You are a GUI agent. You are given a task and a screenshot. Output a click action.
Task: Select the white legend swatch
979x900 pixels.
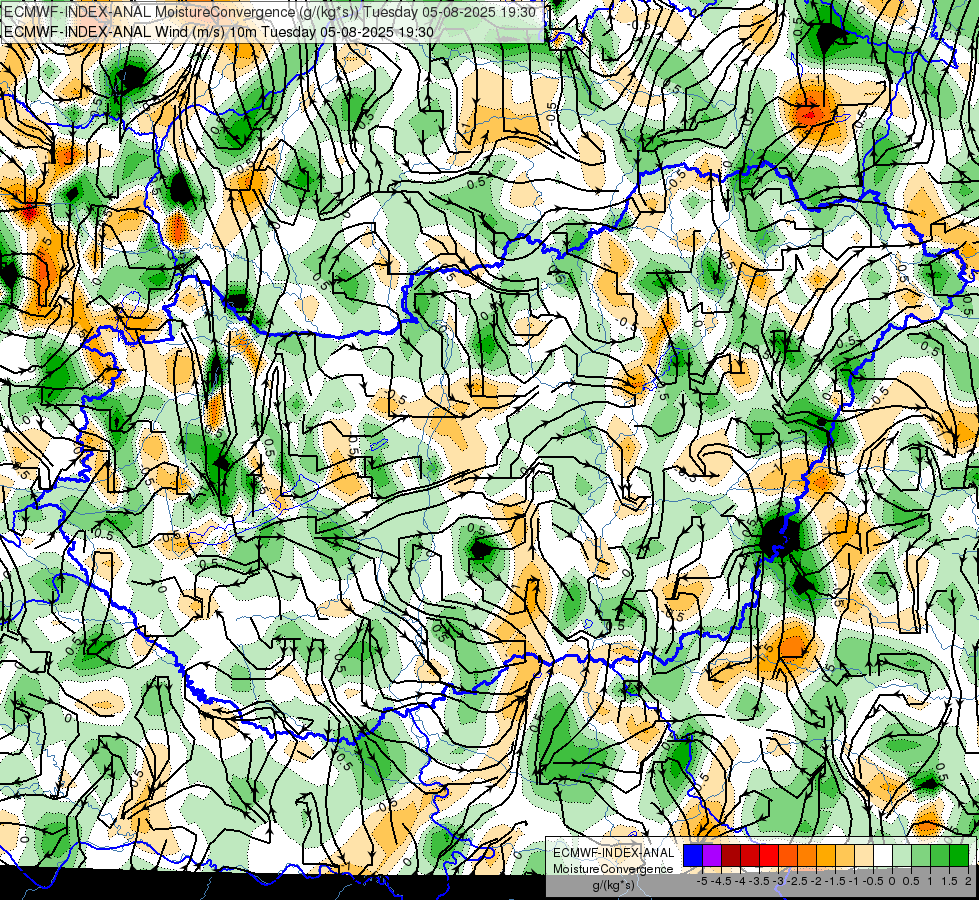point(883,855)
